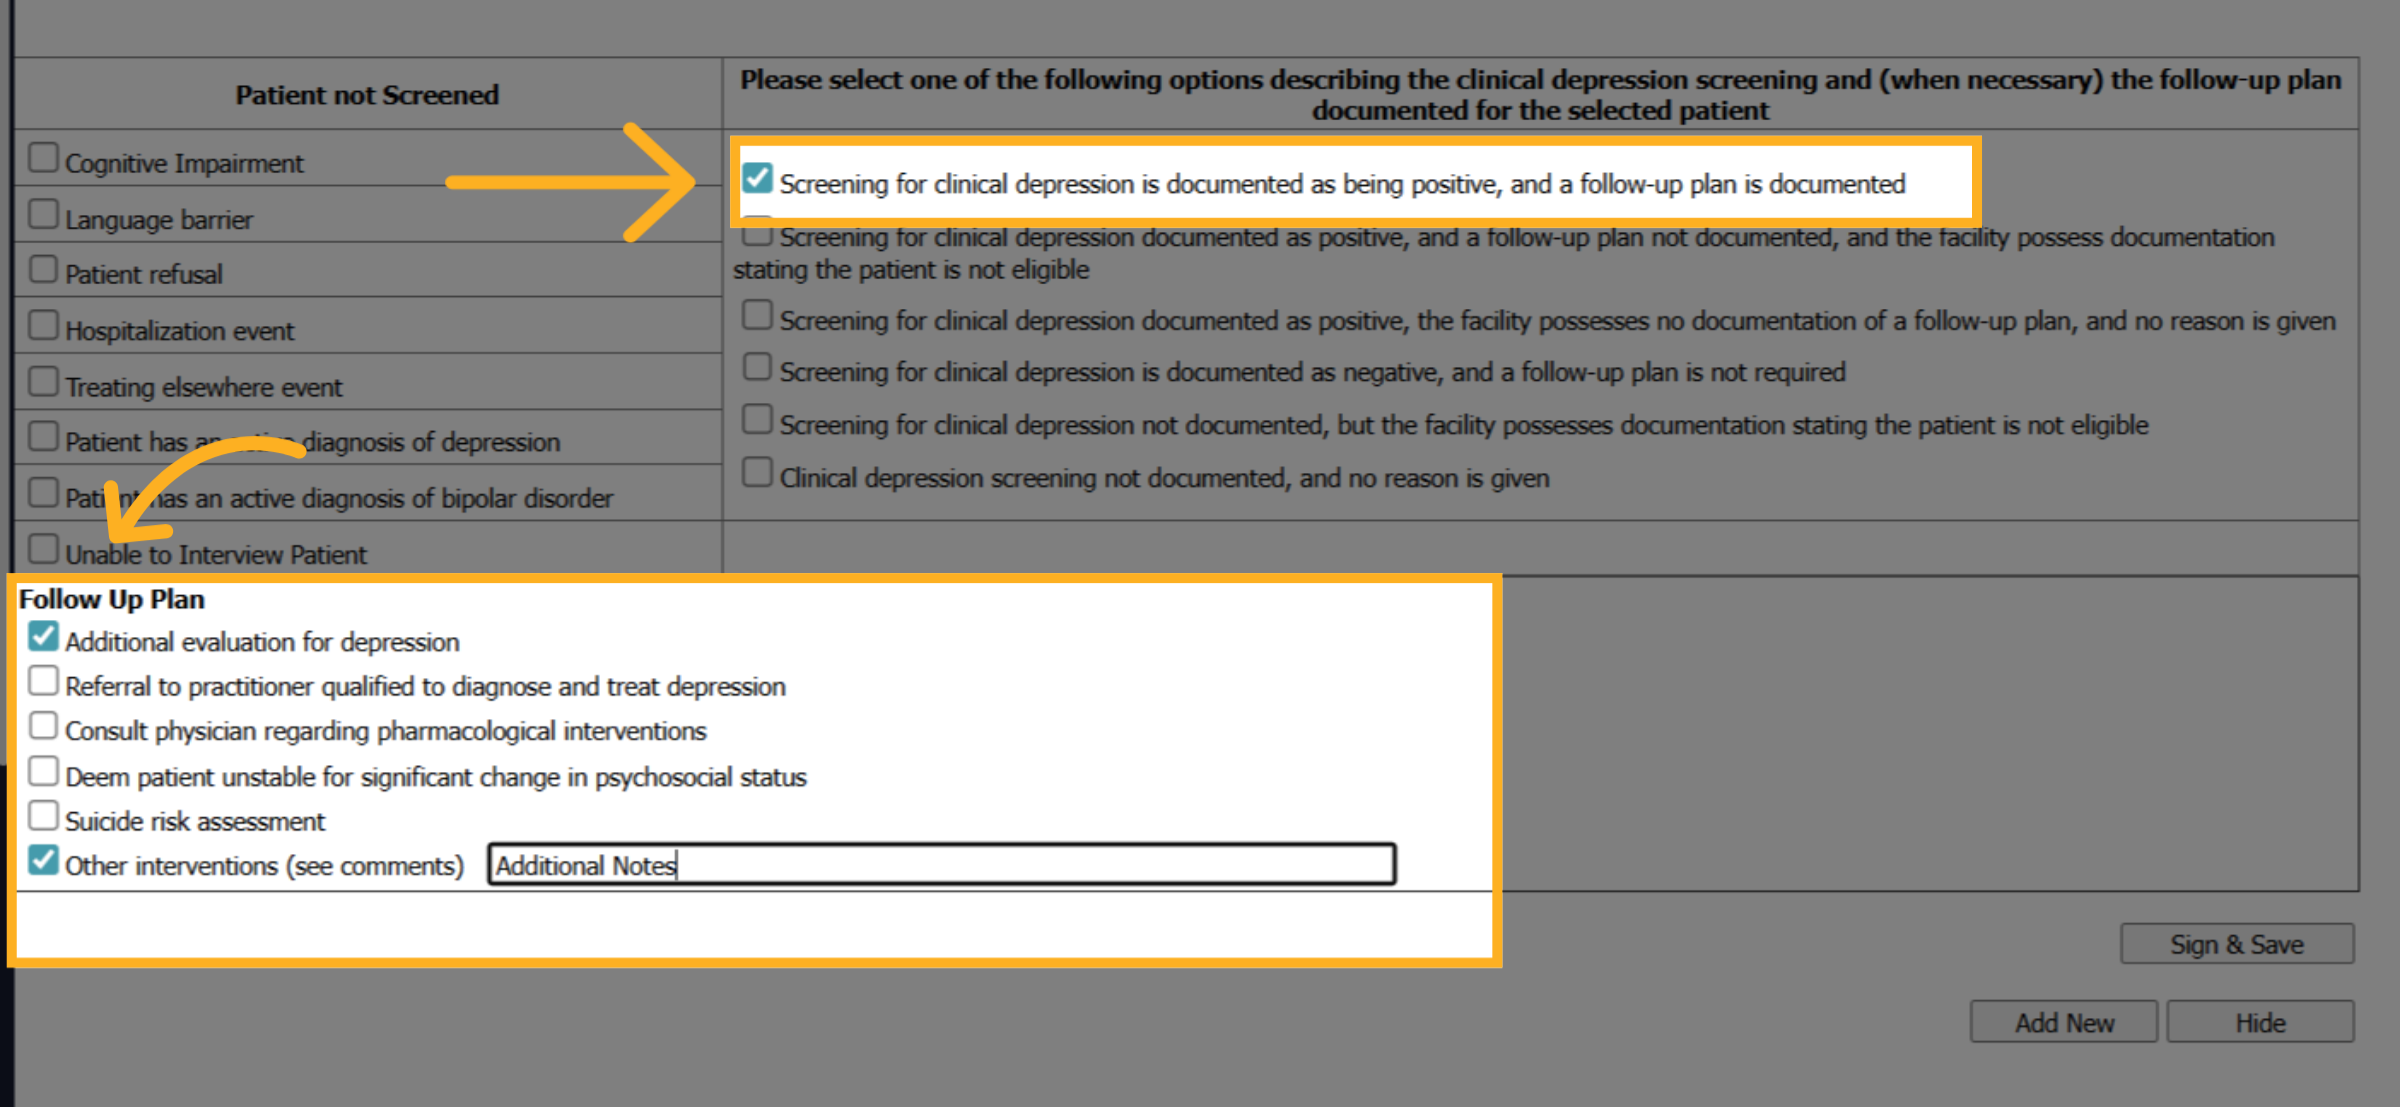Enable the Hospitalization event checkbox
Image resolution: width=2400 pixels, height=1107 pixels.
[x=43, y=325]
